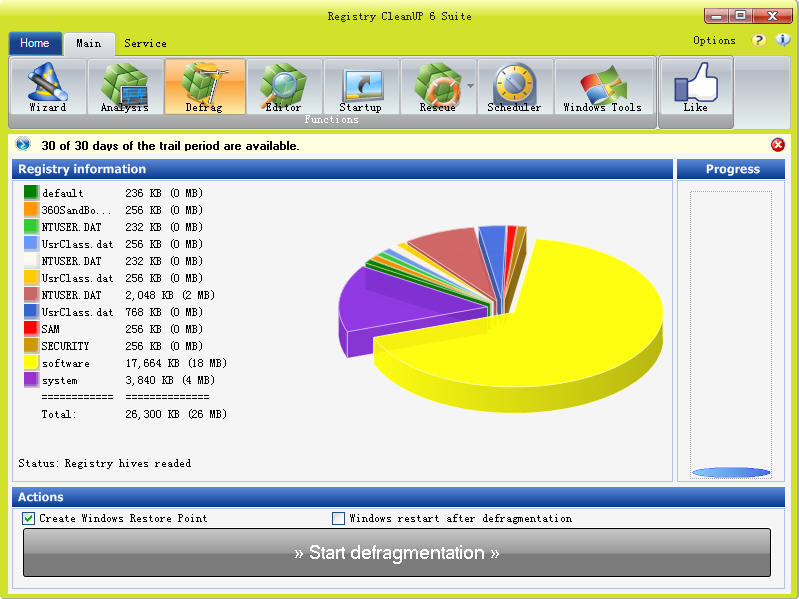Click the SECURITY hive color swatch
799x599 pixels.
[x=31, y=346]
